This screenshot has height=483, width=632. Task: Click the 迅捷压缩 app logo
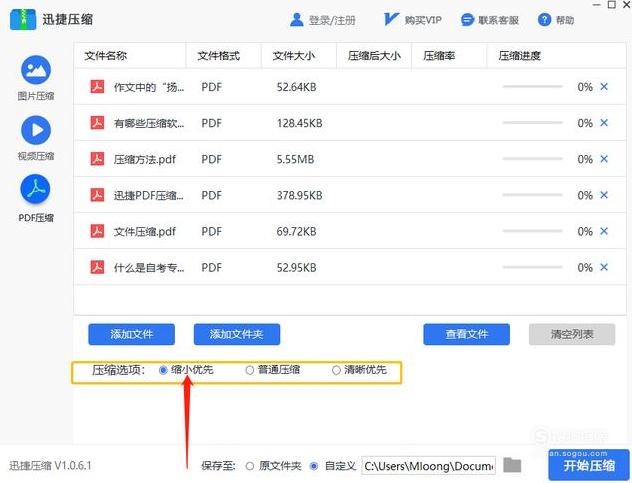coord(23,19)
